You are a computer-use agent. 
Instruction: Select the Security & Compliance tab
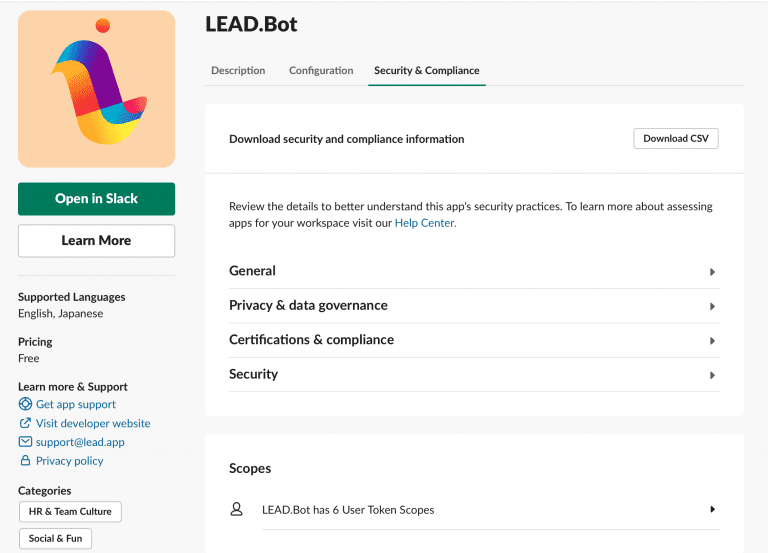tap(426, 71)
